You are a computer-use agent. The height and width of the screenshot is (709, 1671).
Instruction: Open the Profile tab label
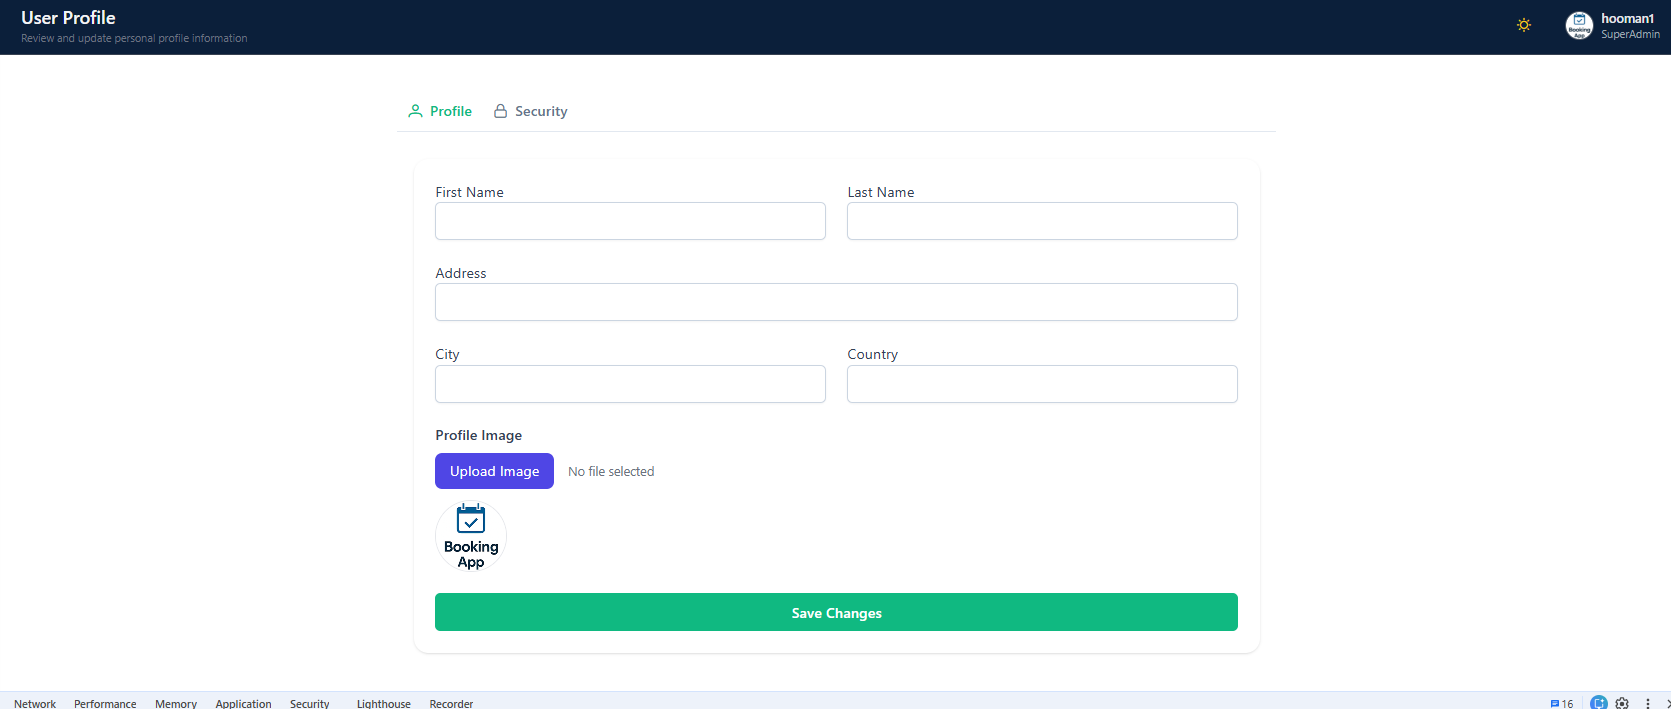451,111
